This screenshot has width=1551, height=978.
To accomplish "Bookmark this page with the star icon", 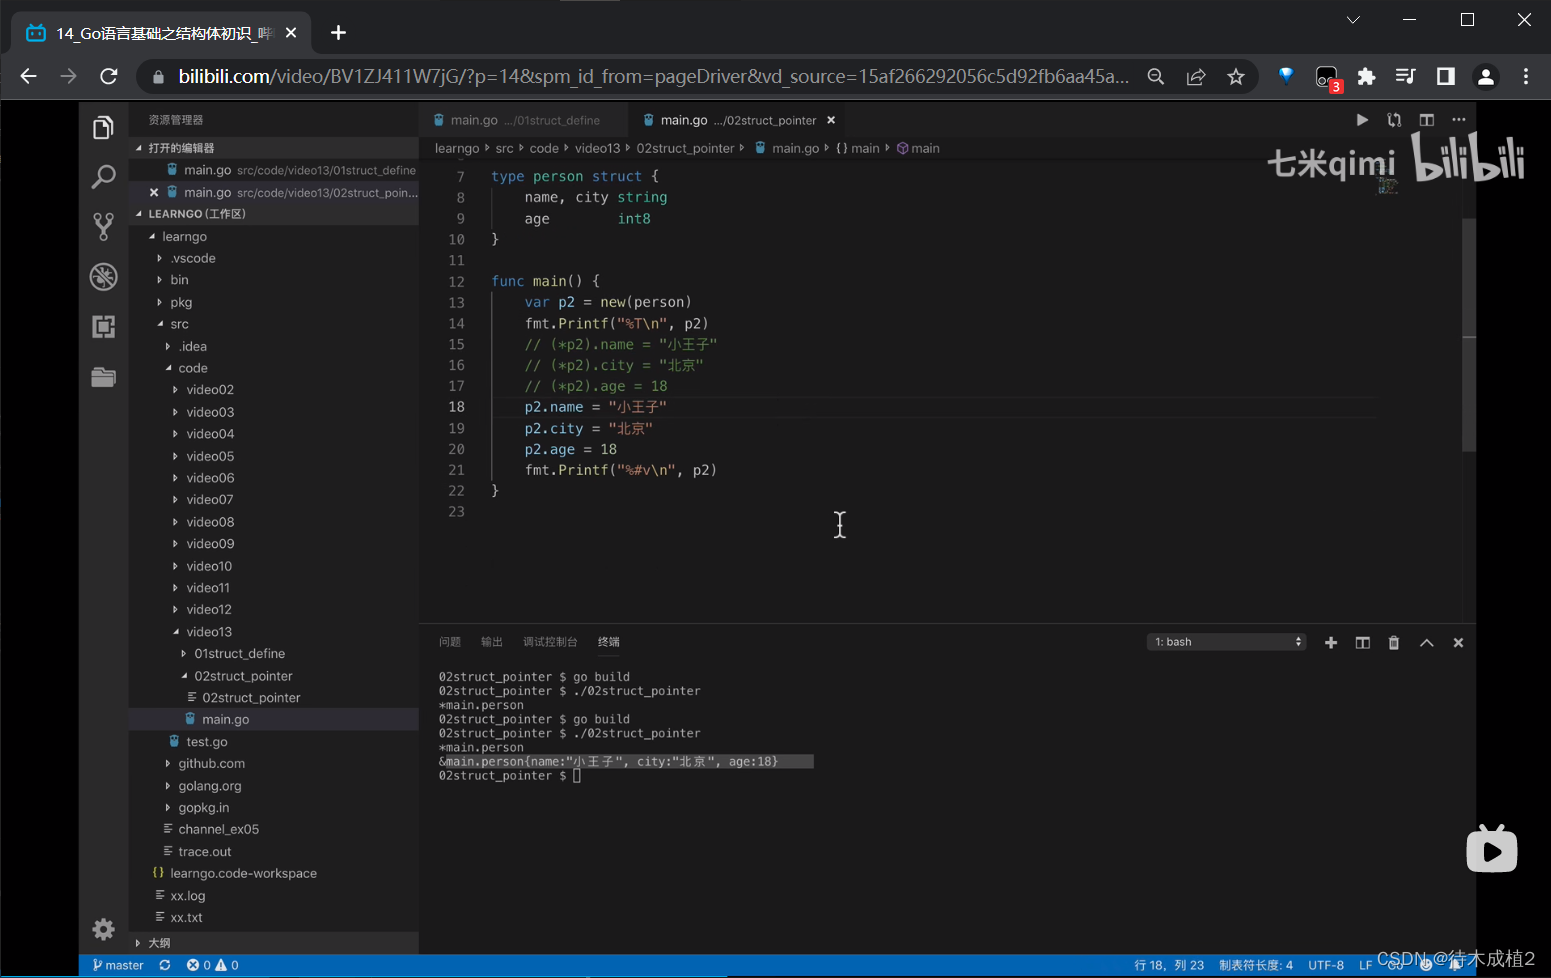I will 1236,76.
